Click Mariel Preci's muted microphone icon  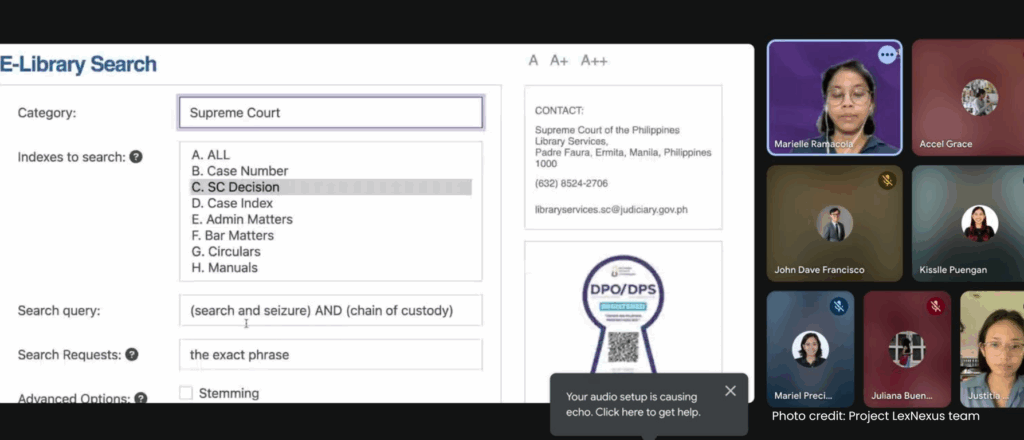(838, 307)
